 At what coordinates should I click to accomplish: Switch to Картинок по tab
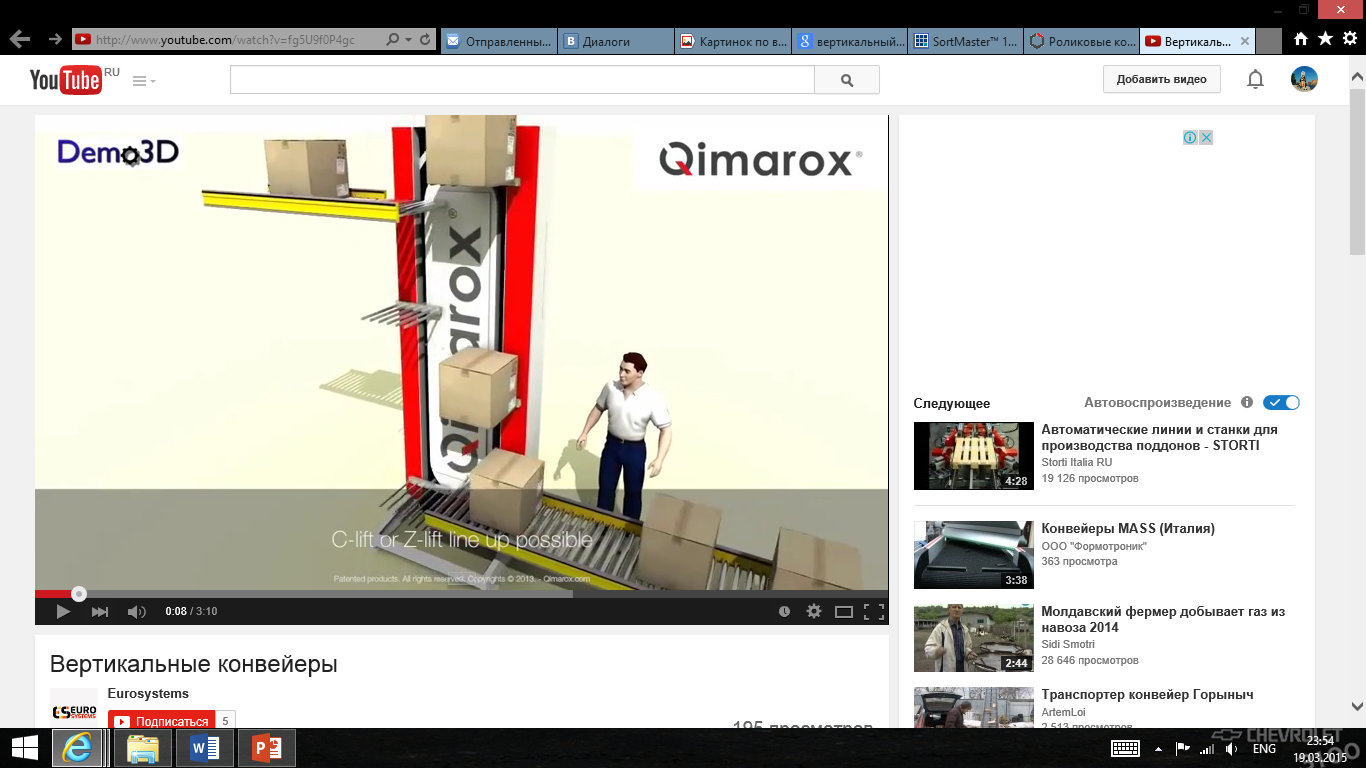pos(733,41)
